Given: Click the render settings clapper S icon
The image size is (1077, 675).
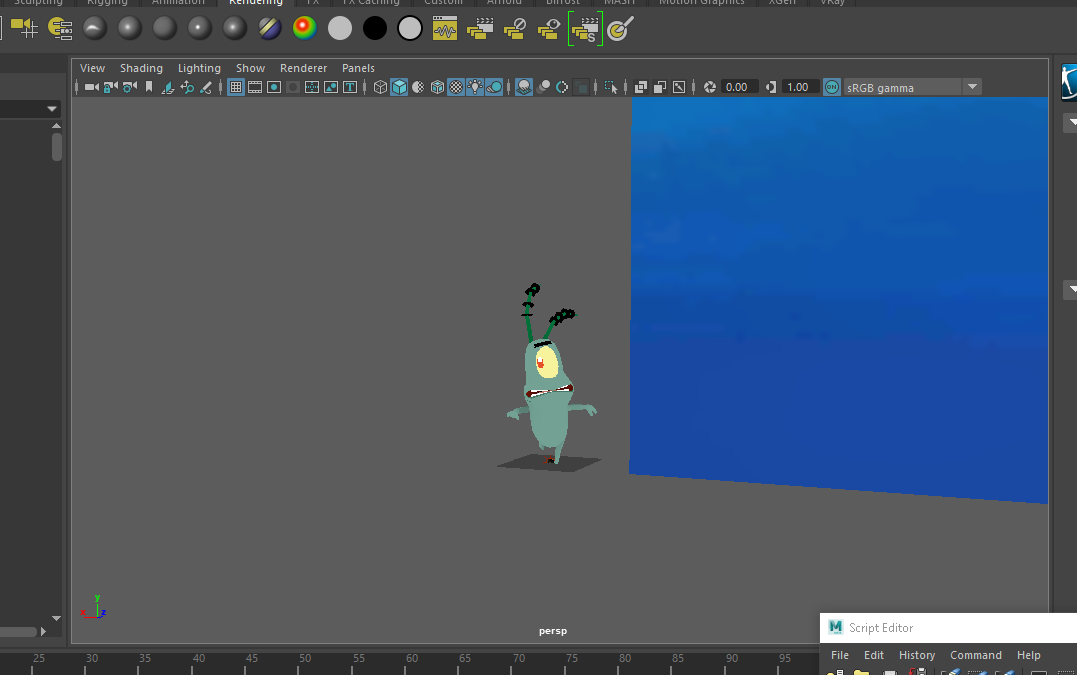Looking at the screenshot, I should 585,29.
